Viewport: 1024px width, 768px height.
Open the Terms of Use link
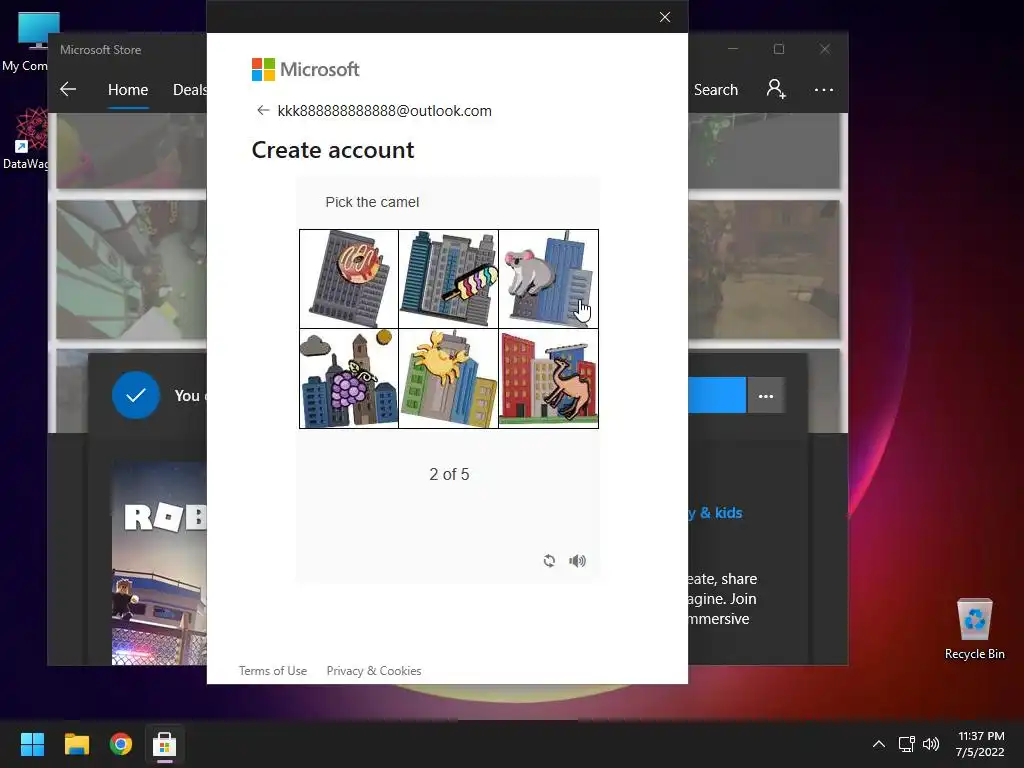point(272,671)
